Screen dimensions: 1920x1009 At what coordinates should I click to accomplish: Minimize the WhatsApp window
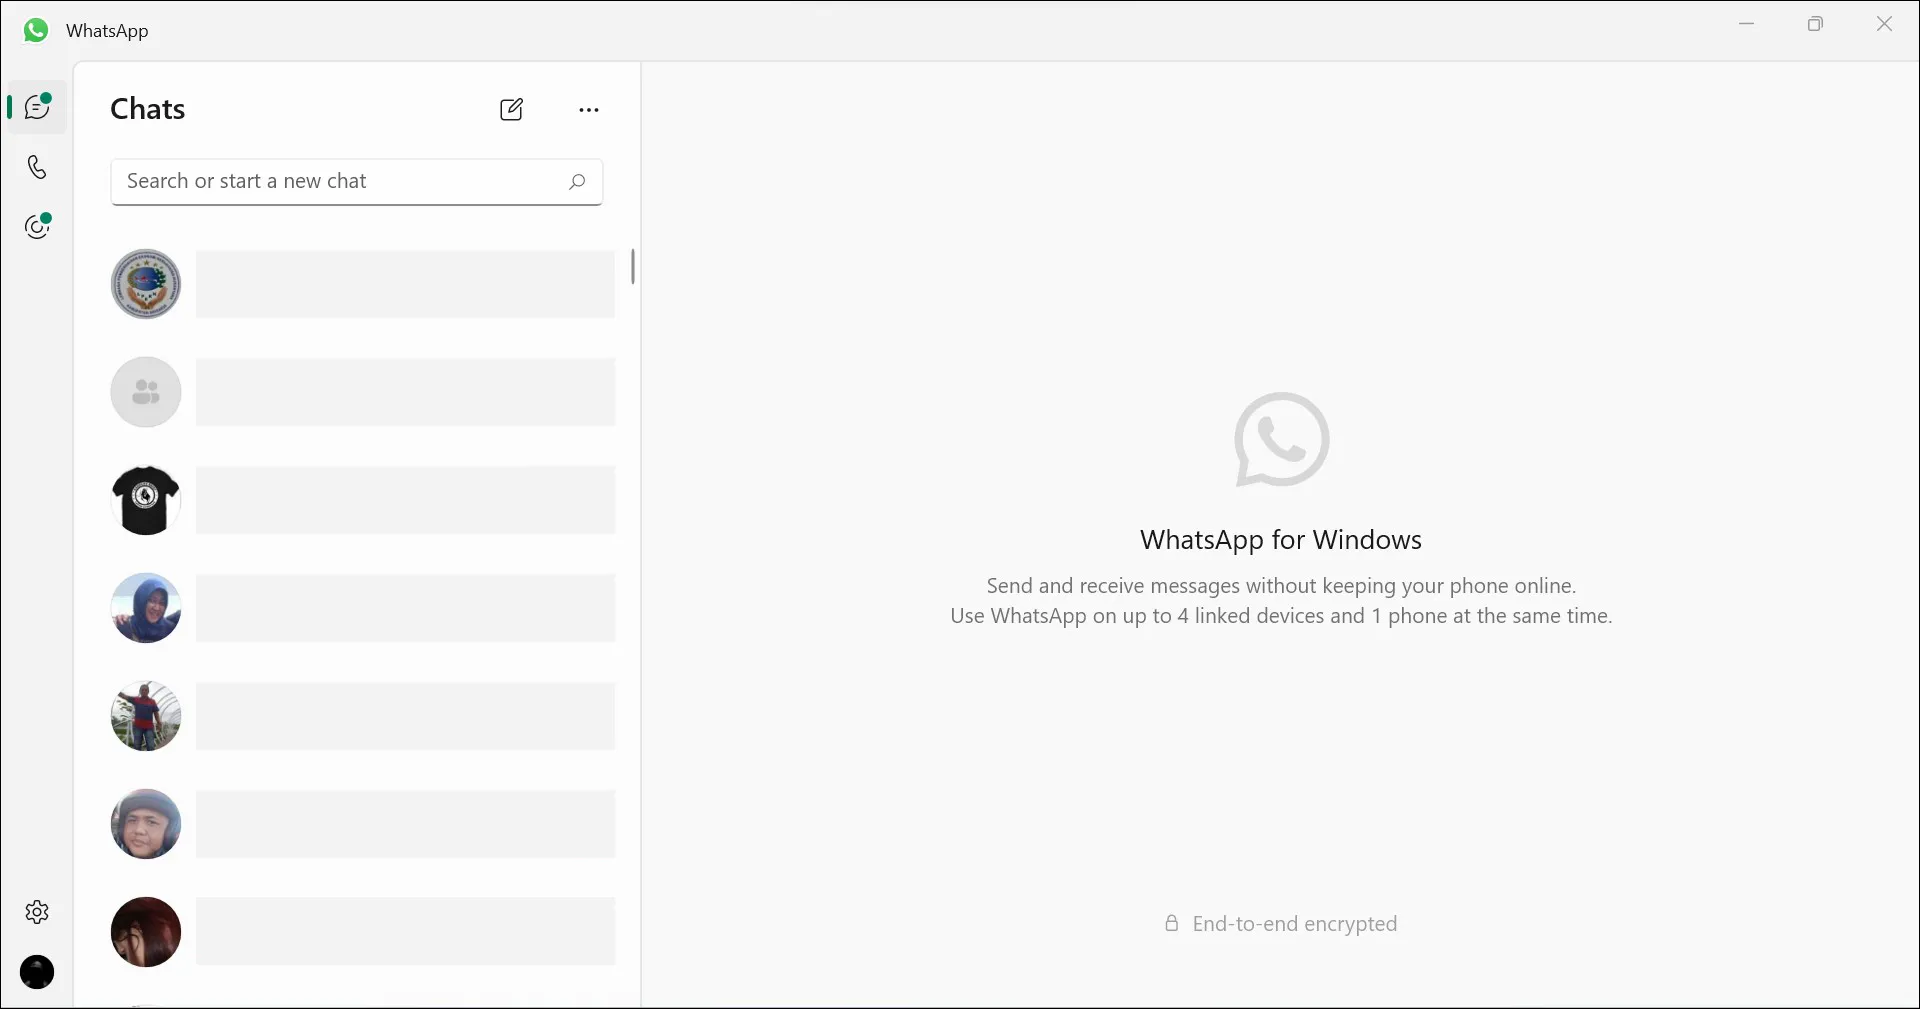1746,24
